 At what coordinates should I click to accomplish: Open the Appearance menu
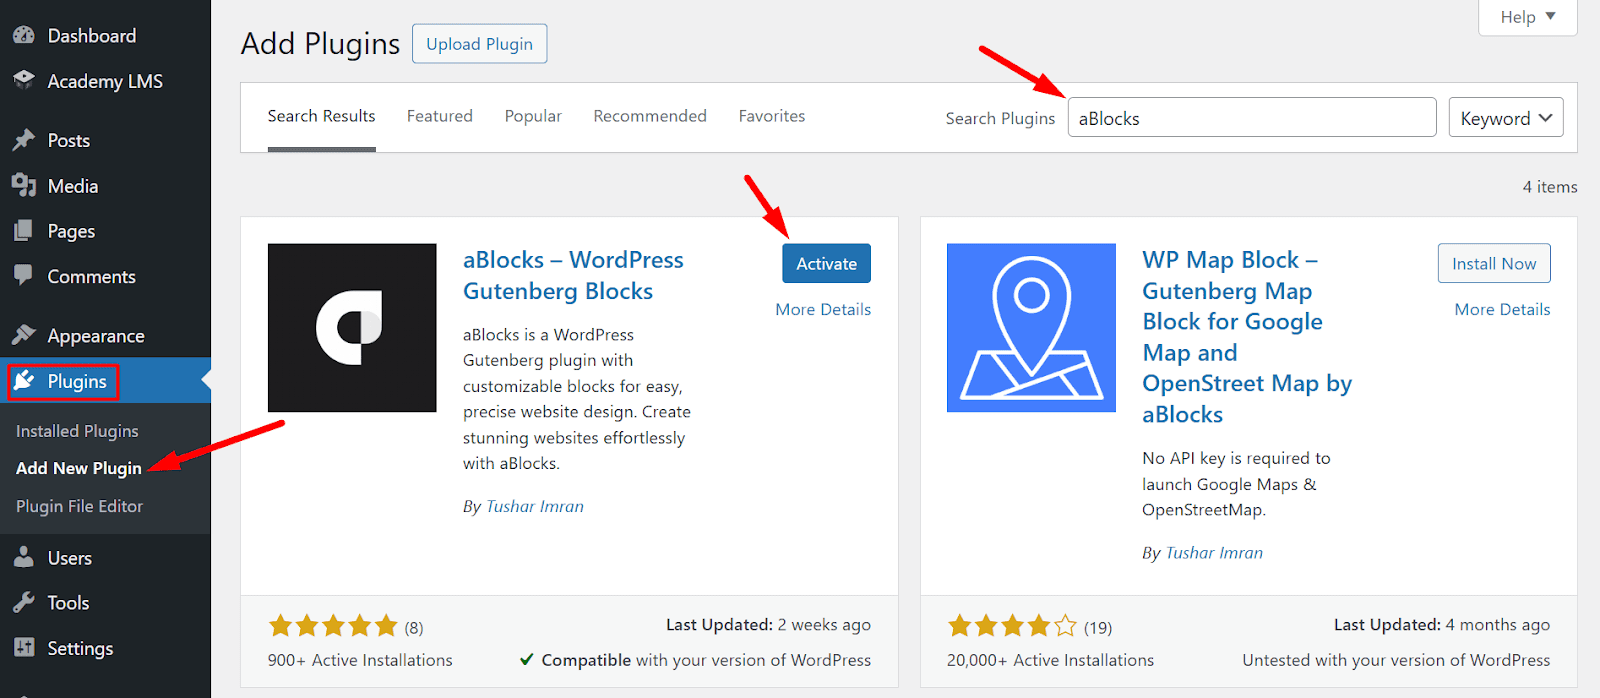[96, 336]
